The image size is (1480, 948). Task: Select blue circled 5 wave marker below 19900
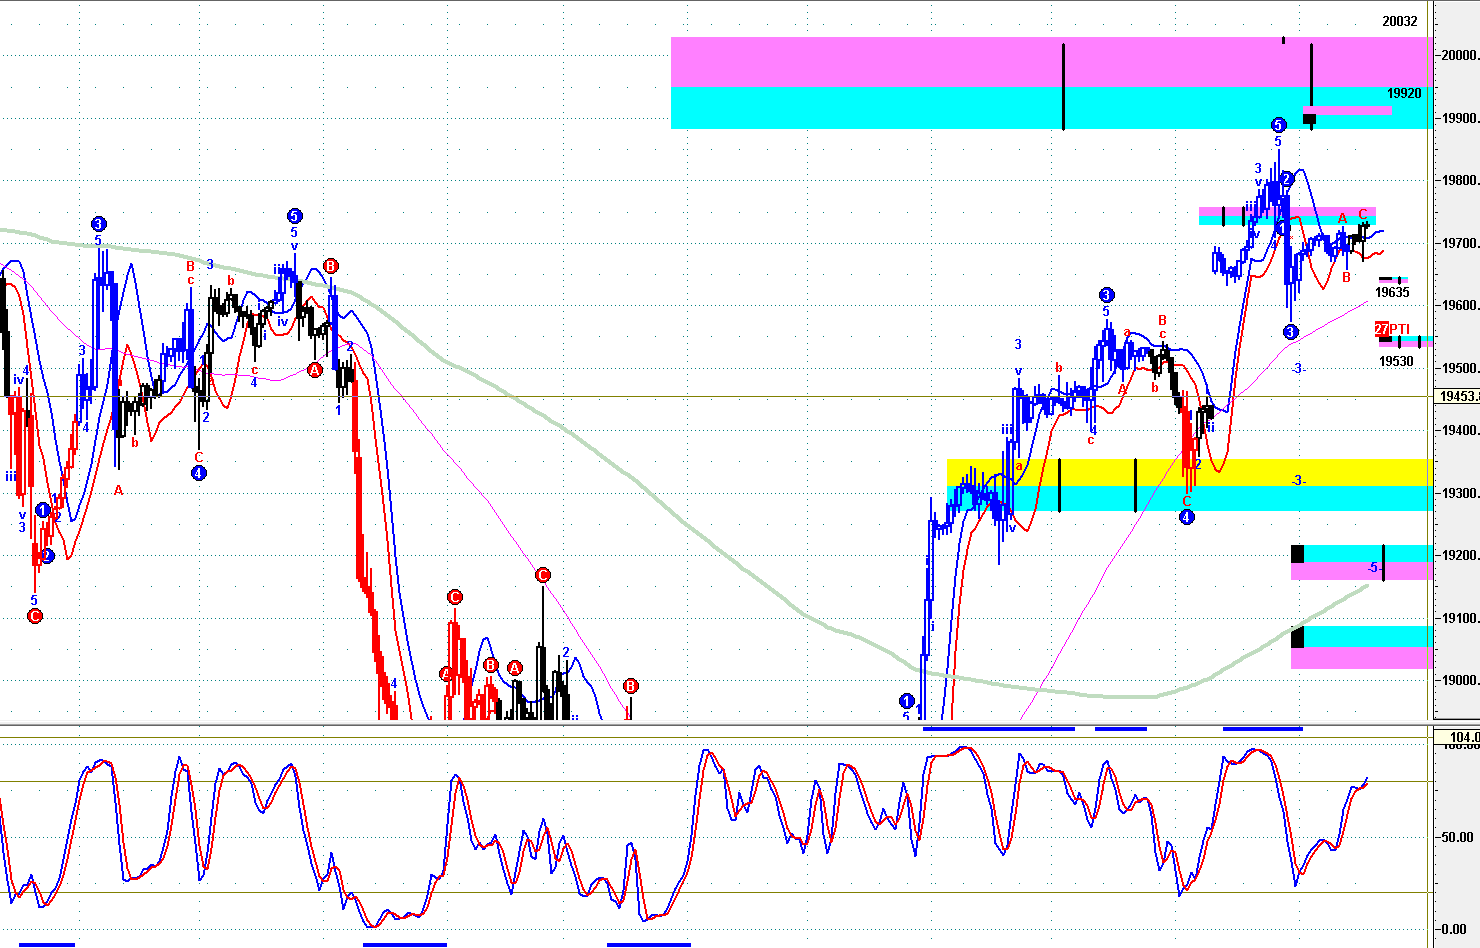point(1278,125)
